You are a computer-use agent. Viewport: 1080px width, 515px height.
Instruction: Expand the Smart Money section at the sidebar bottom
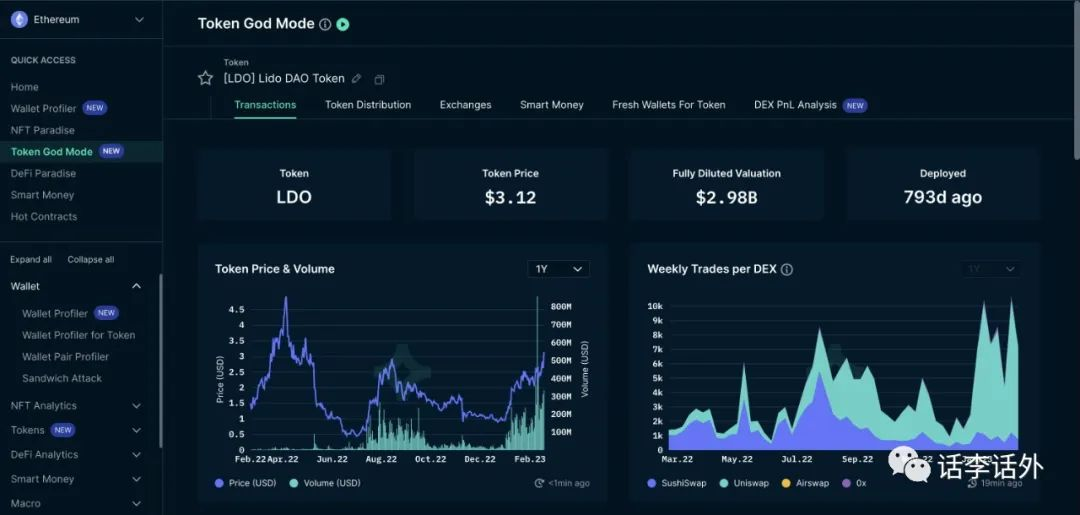click(136, 479)
